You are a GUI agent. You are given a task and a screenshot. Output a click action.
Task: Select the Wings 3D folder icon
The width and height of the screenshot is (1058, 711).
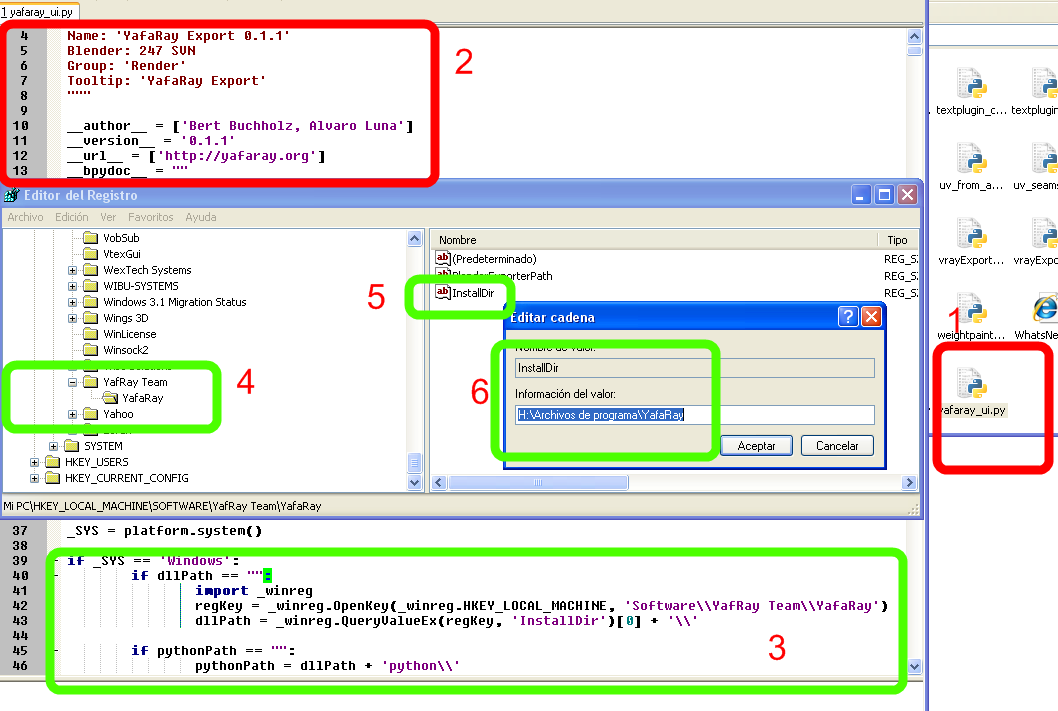click(x=90, y=318)
